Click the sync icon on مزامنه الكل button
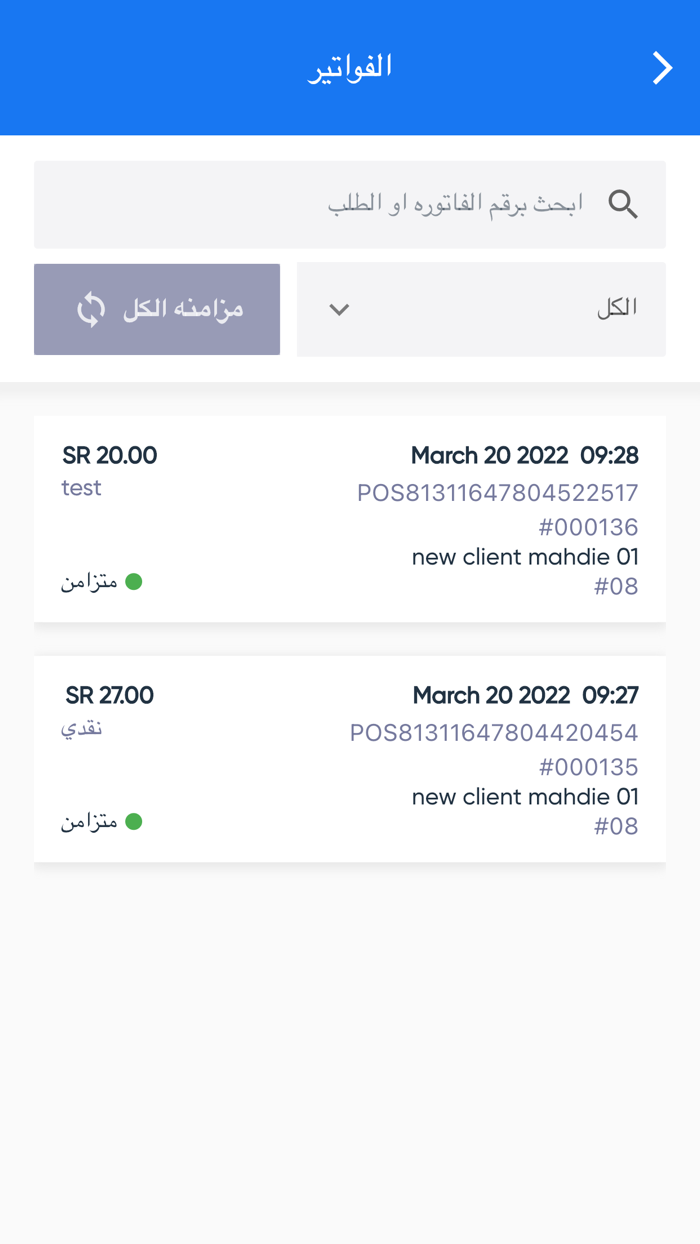The image size is (700, 1244). pyautogui.click(x=92, y=309)
